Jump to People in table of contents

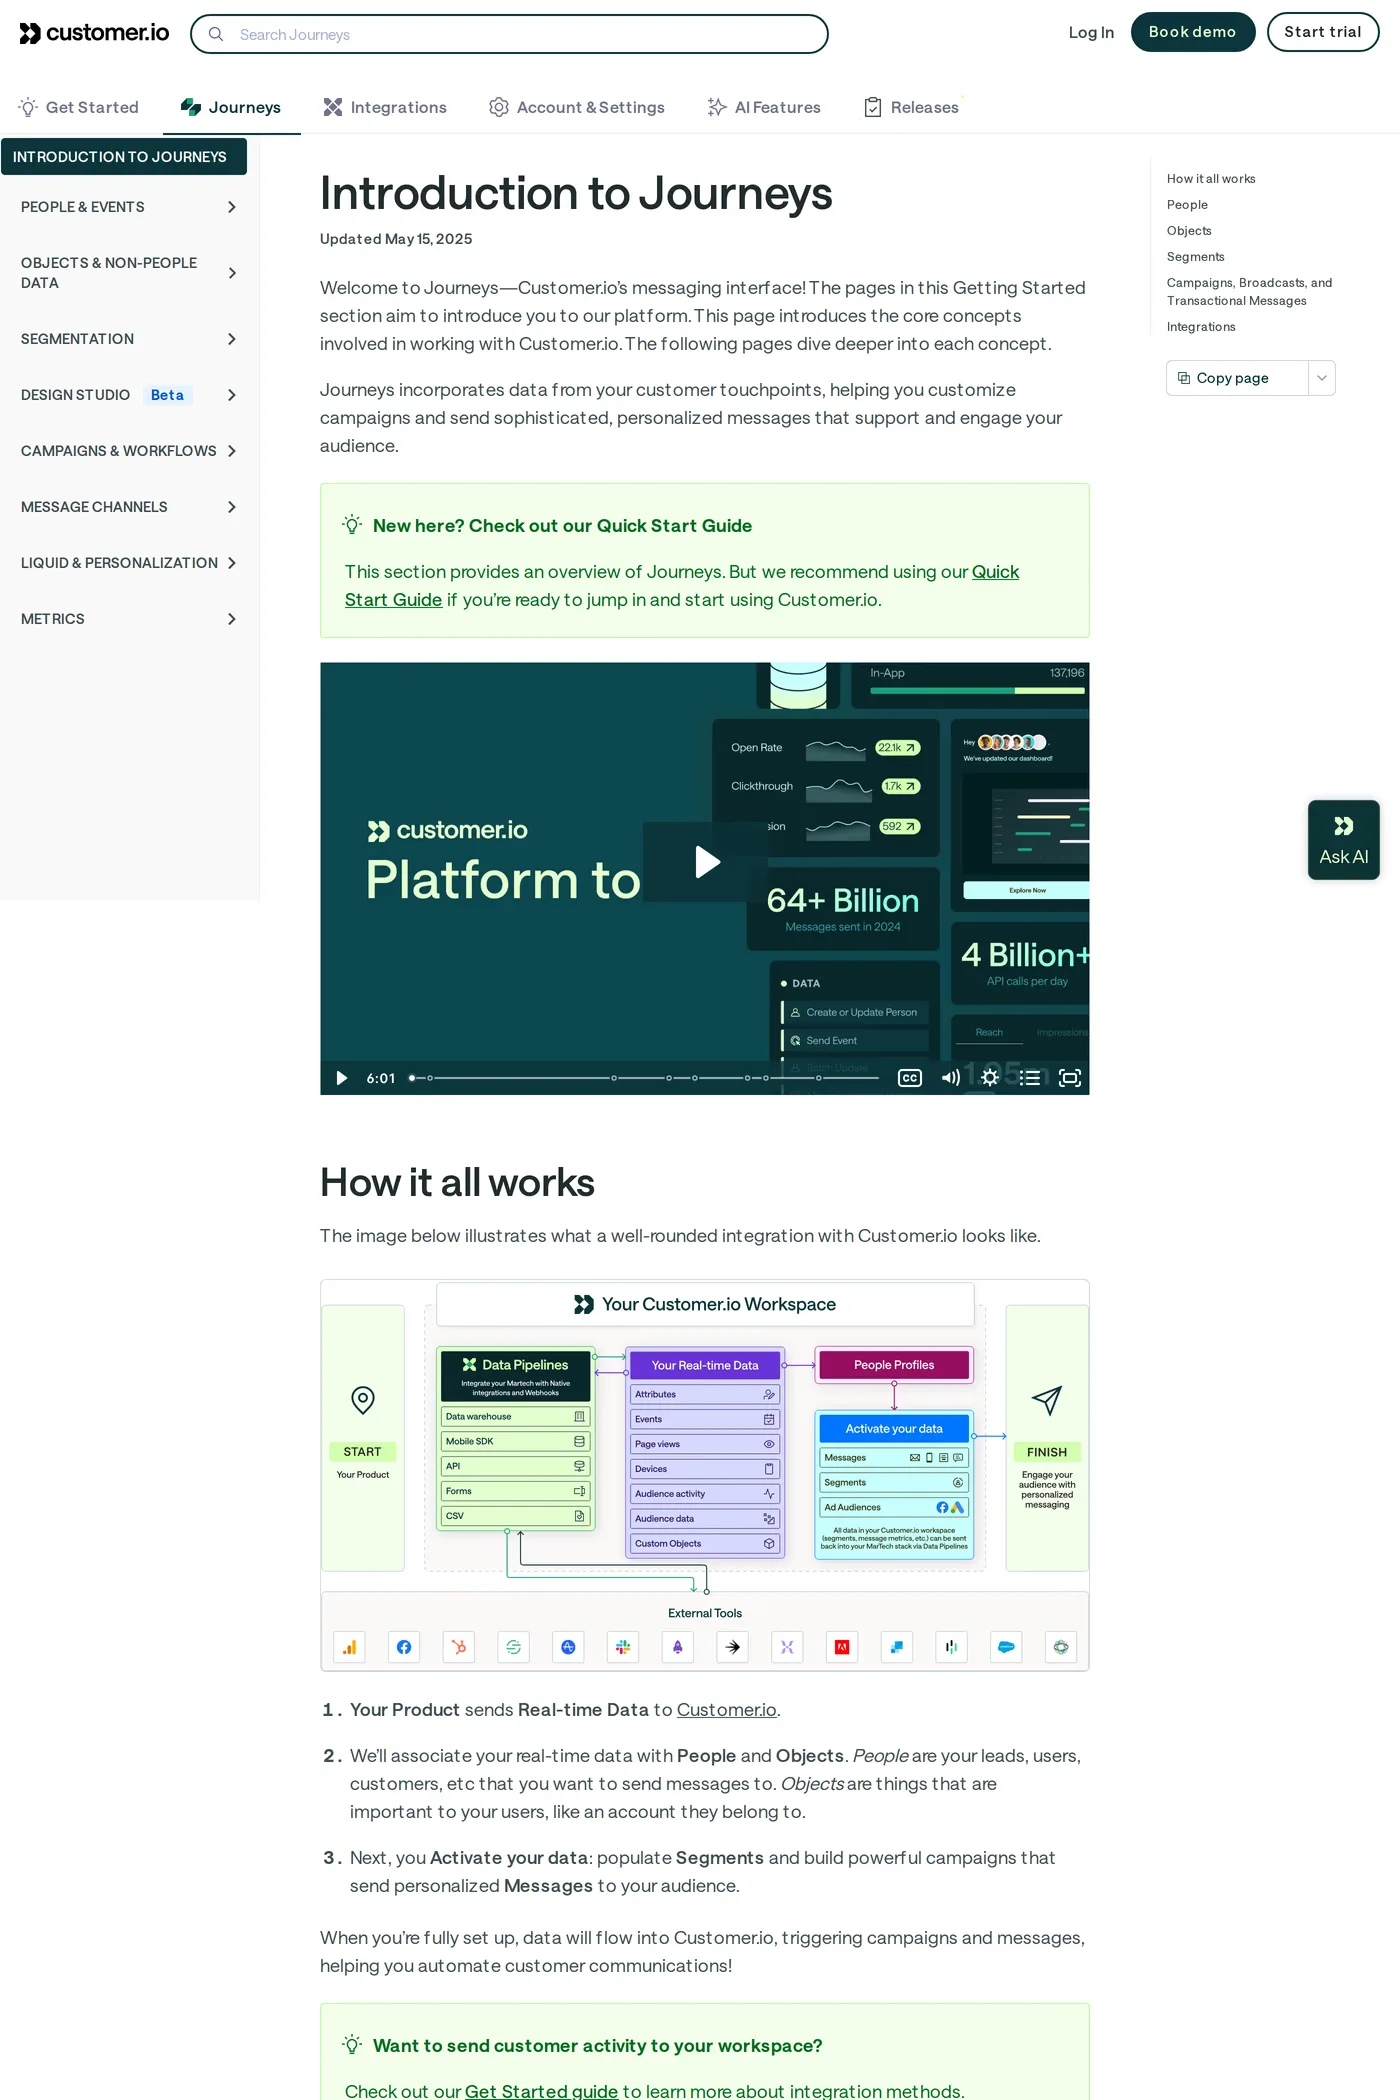point(1187,205)
